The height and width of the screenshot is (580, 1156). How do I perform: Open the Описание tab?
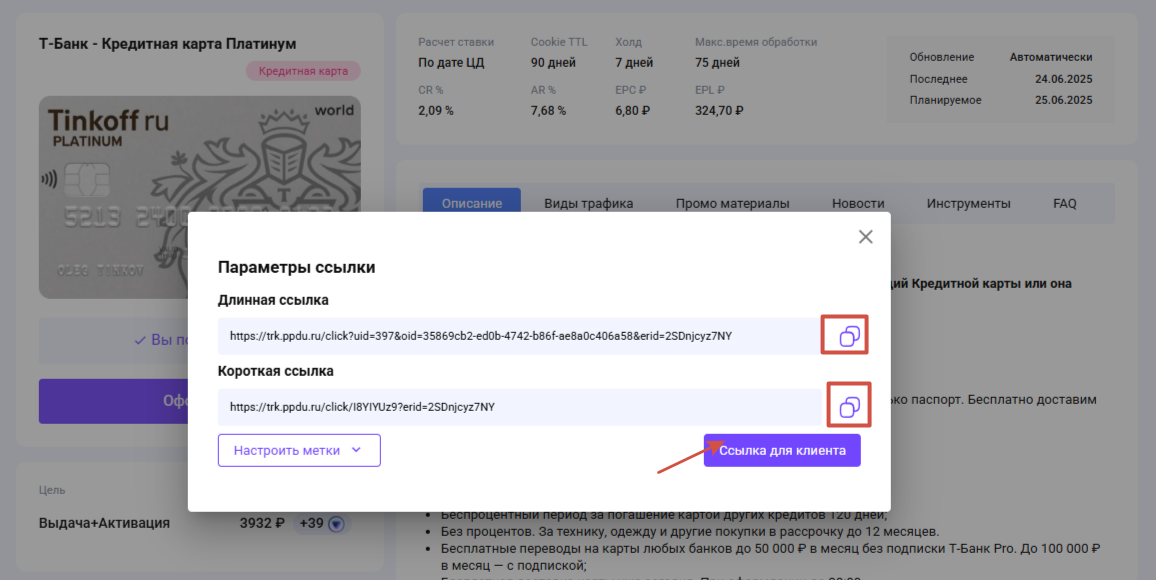pyautogui.click(x=472, y=203)
